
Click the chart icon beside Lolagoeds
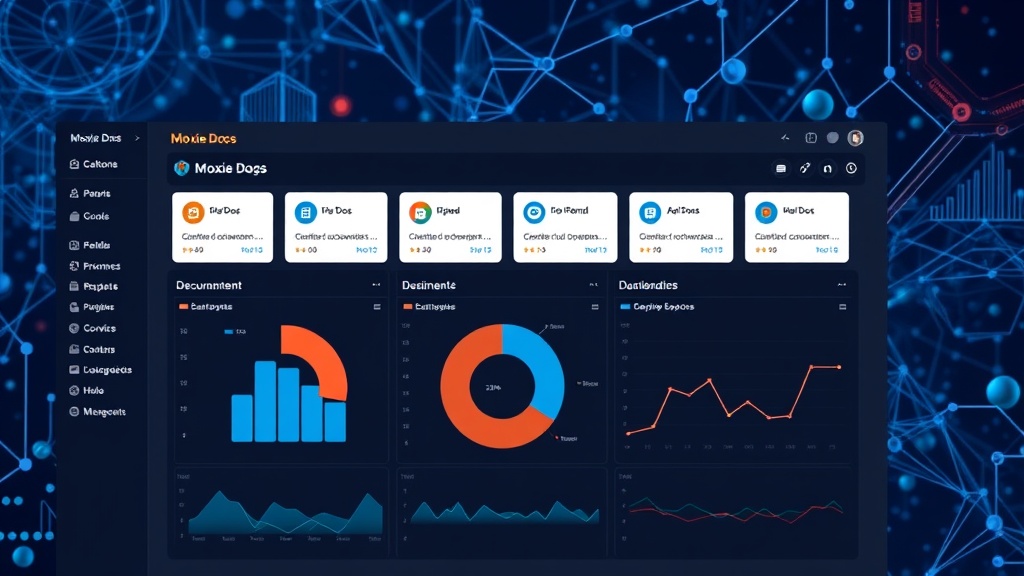pos(74,370)
